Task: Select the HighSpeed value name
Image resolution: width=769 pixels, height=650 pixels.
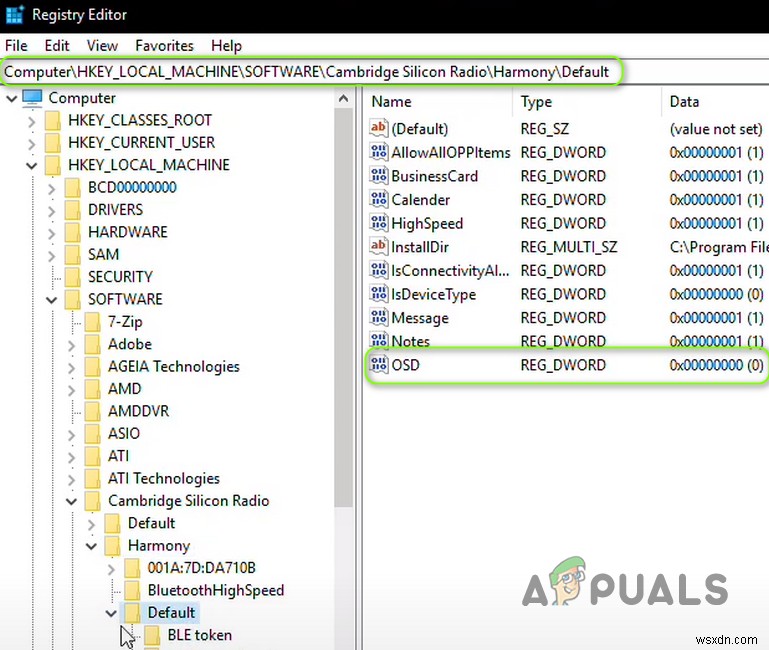Action: 427,224
